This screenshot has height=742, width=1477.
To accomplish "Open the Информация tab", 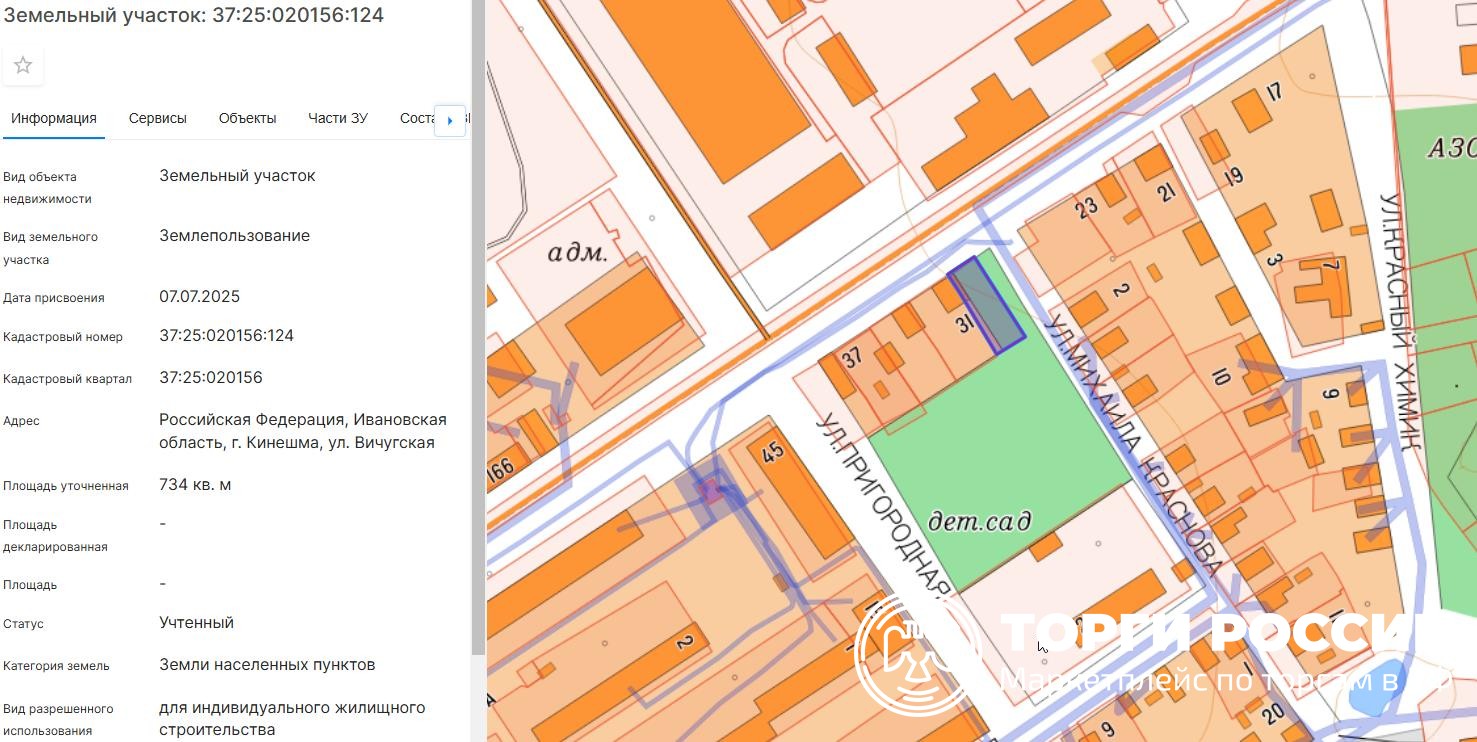I will coord(54,118).
